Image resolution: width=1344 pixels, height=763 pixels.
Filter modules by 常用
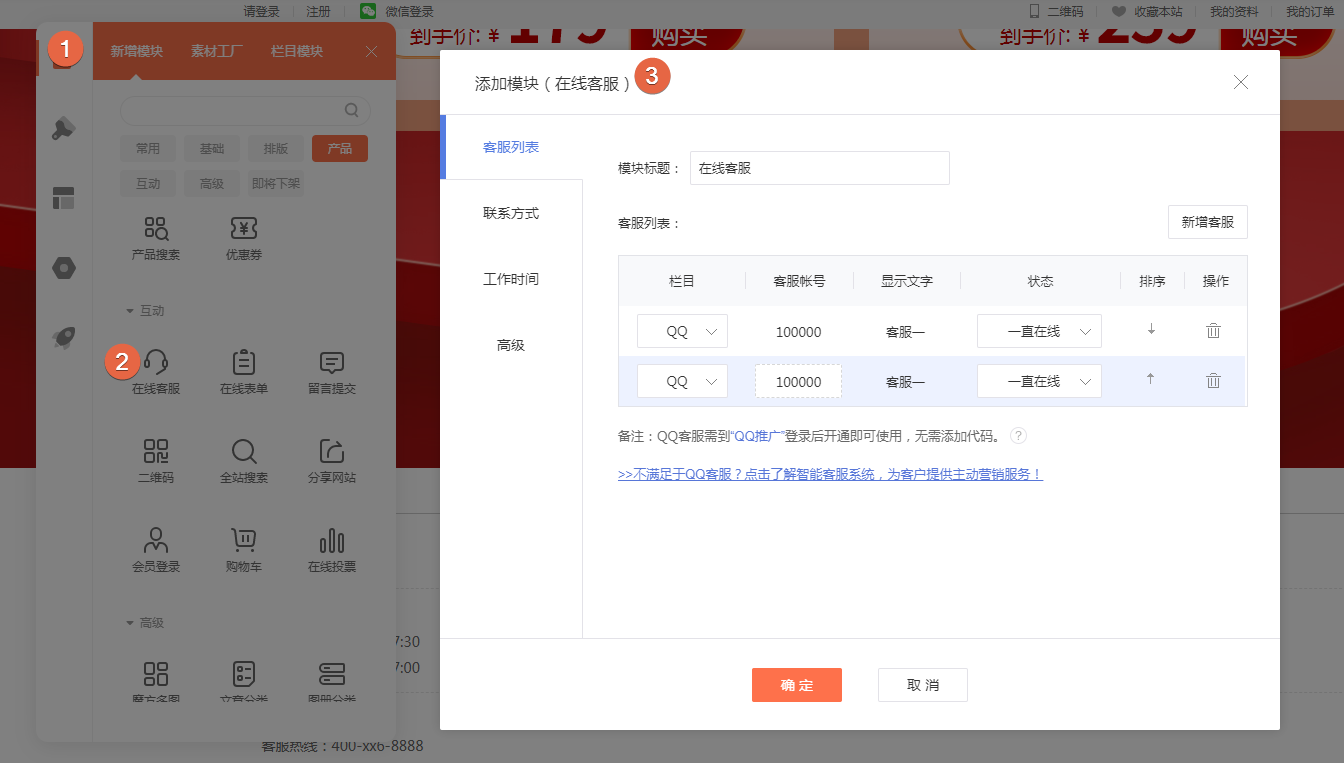tap(148, 148)
